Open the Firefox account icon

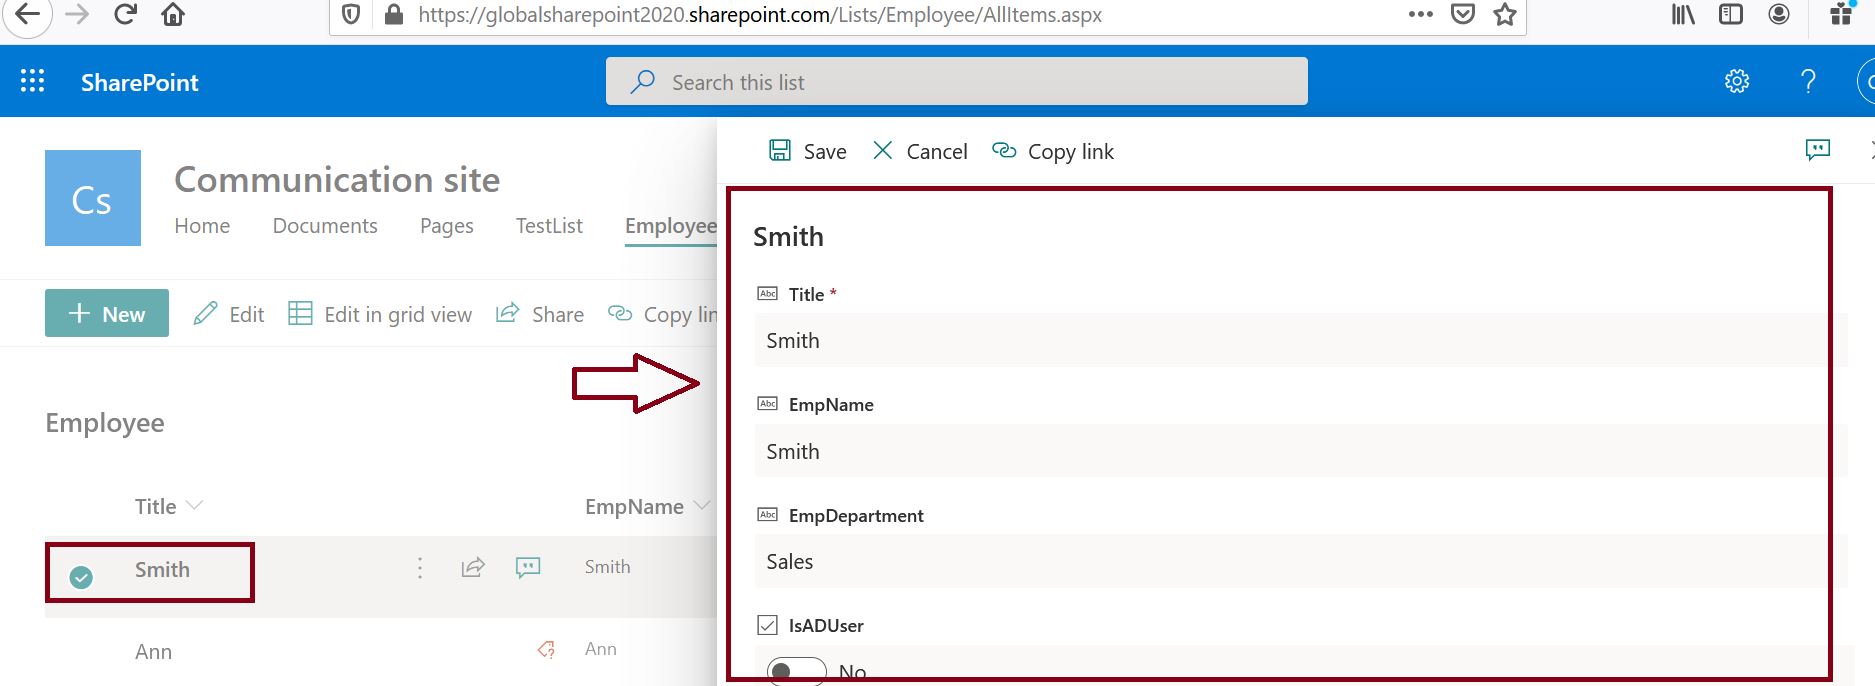1779,15
